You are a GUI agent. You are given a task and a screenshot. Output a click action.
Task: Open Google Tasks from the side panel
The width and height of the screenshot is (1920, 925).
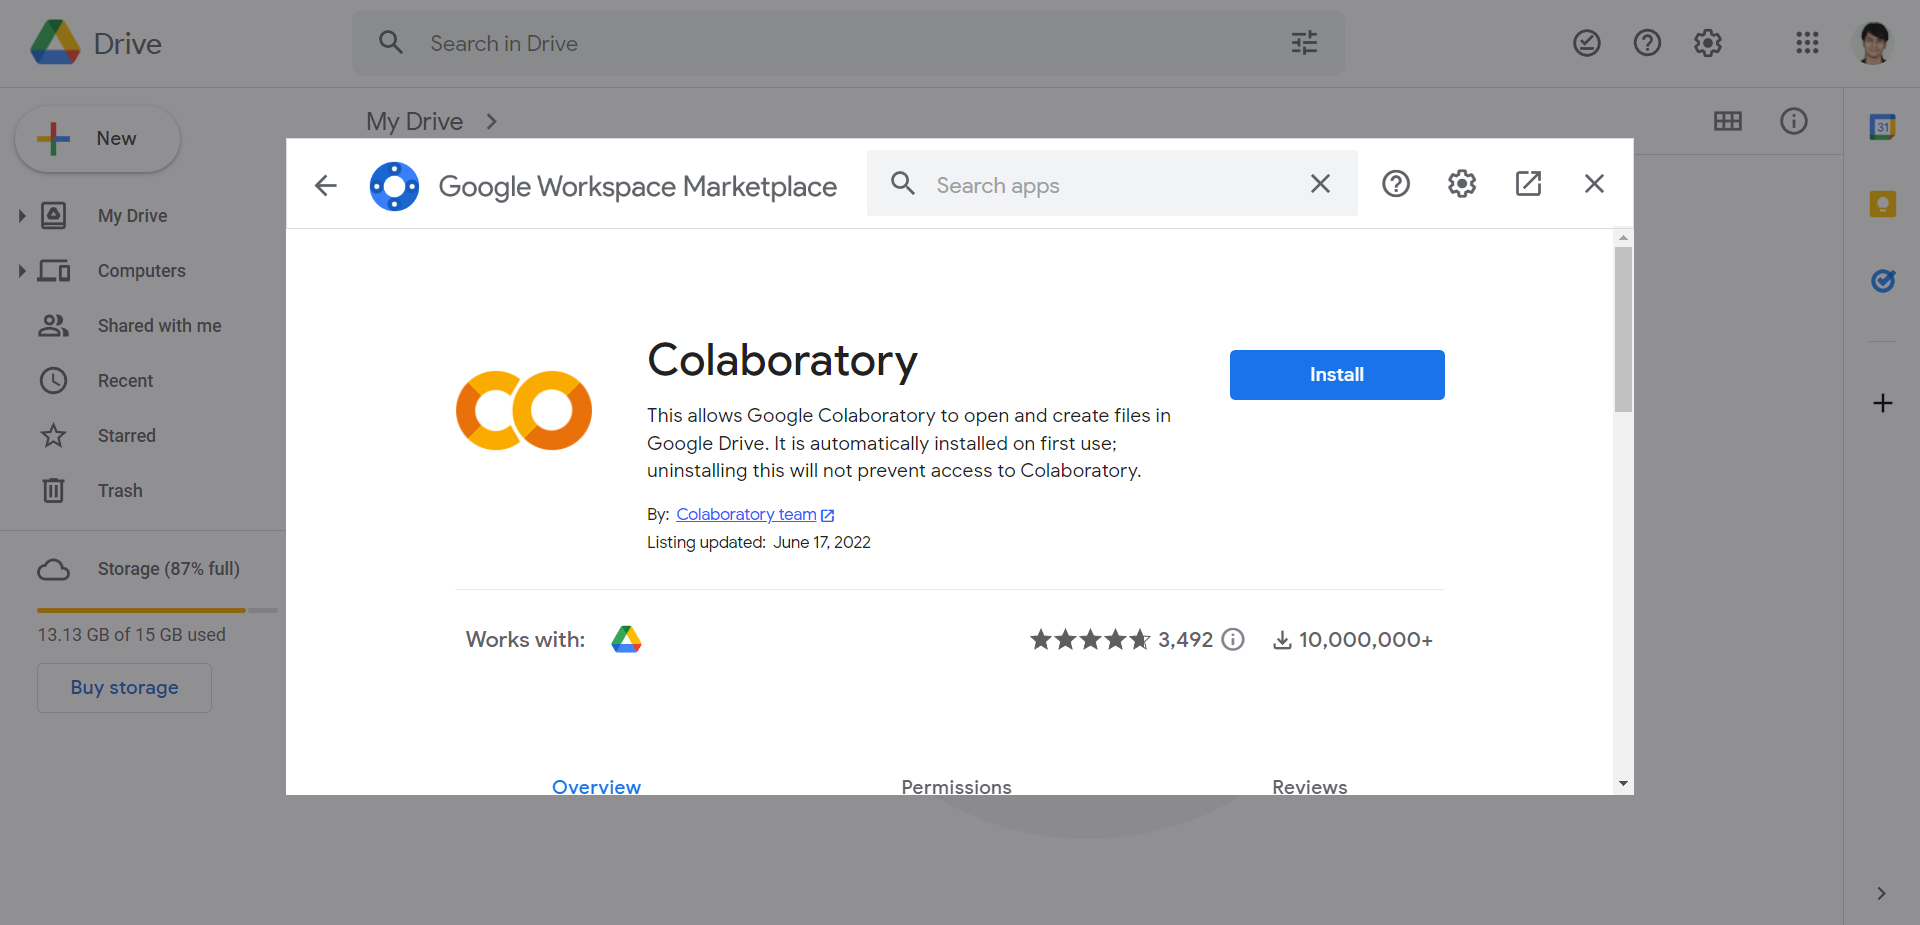1884,281
